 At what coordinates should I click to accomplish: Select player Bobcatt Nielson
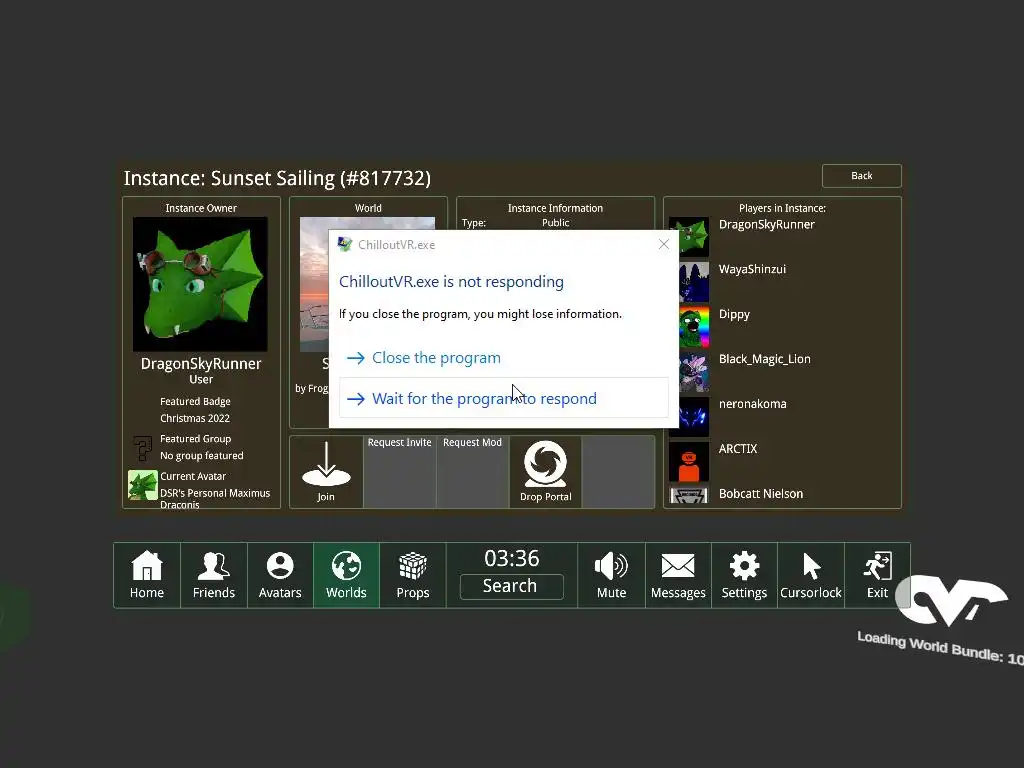(761, 494)
